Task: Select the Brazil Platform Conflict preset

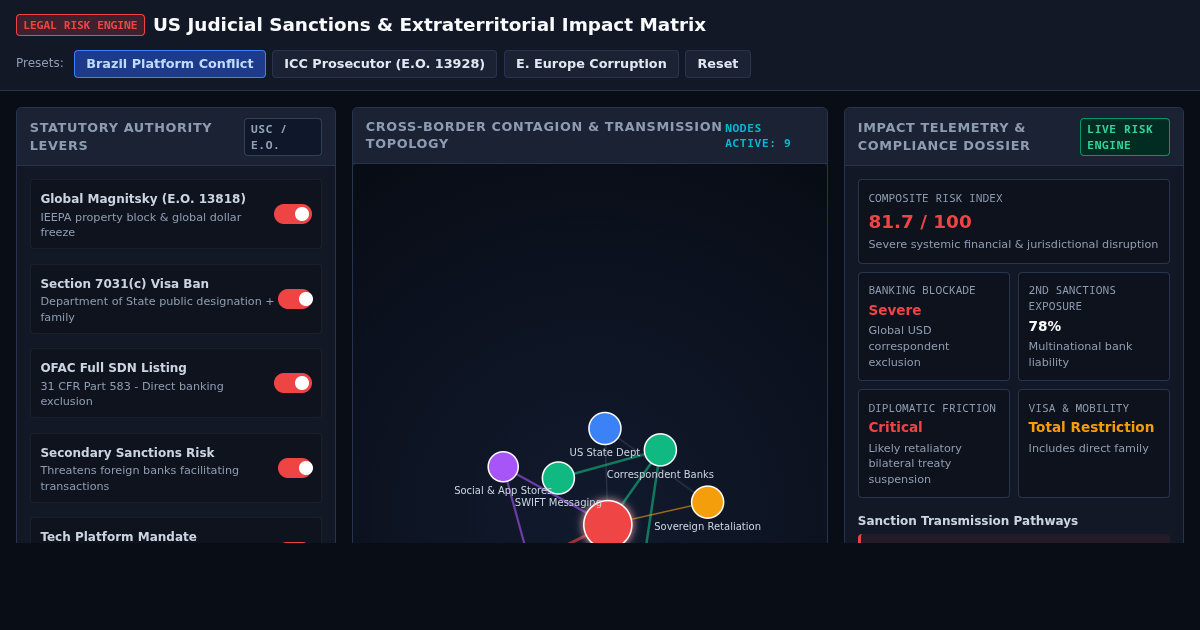Action: click(x=170, y=64)
